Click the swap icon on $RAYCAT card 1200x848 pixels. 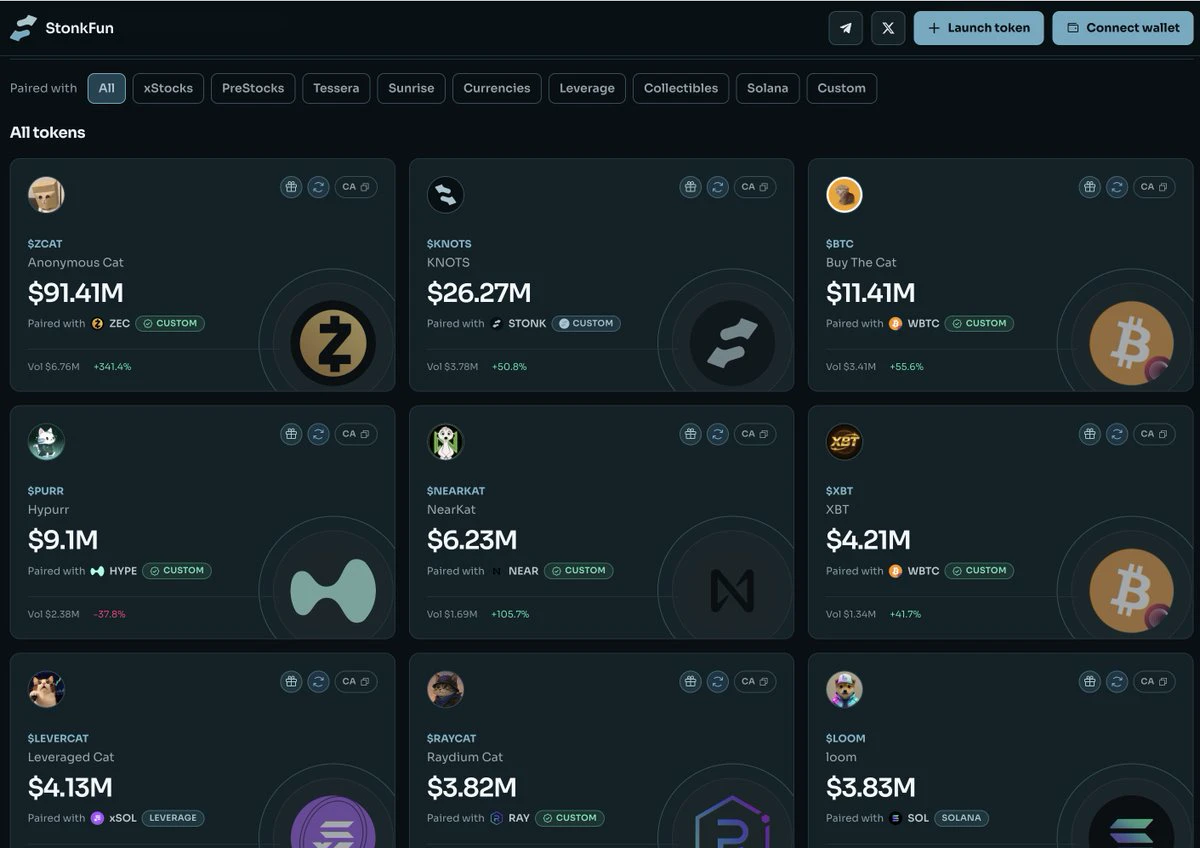pyautogui.click(x=717, y=681)
